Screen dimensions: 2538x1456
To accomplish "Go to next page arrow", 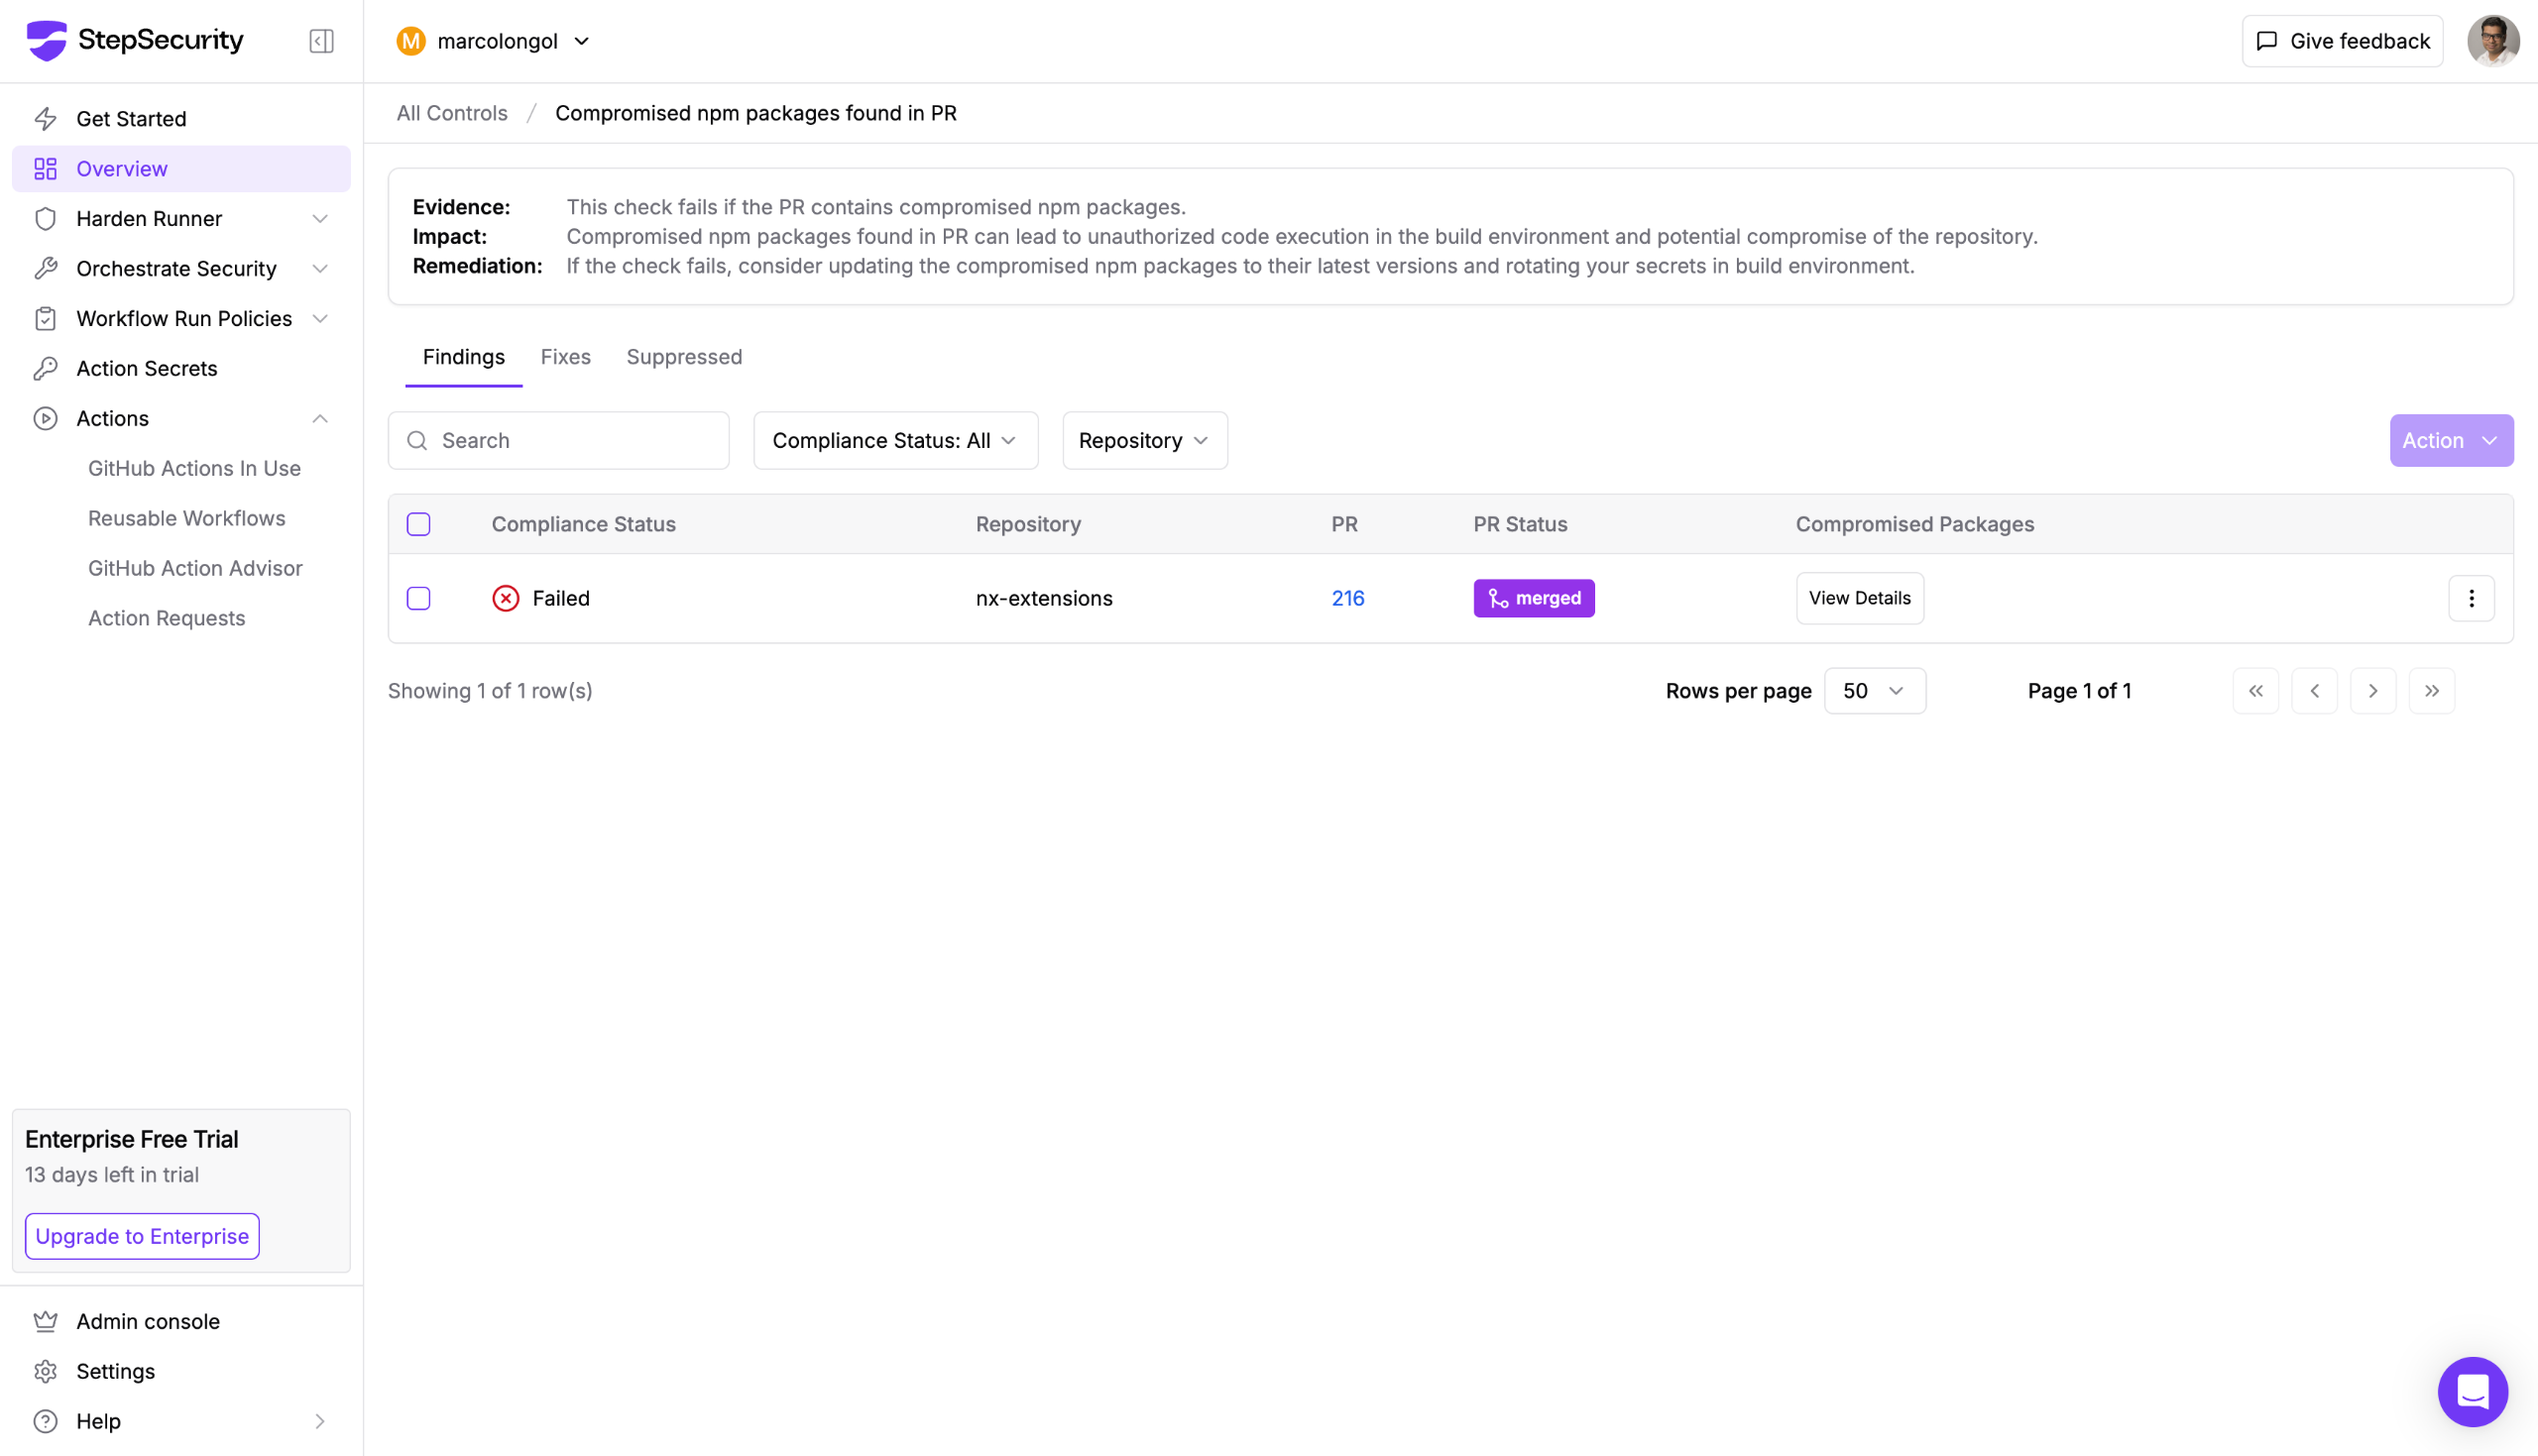I will click(x=2372, y=691).
